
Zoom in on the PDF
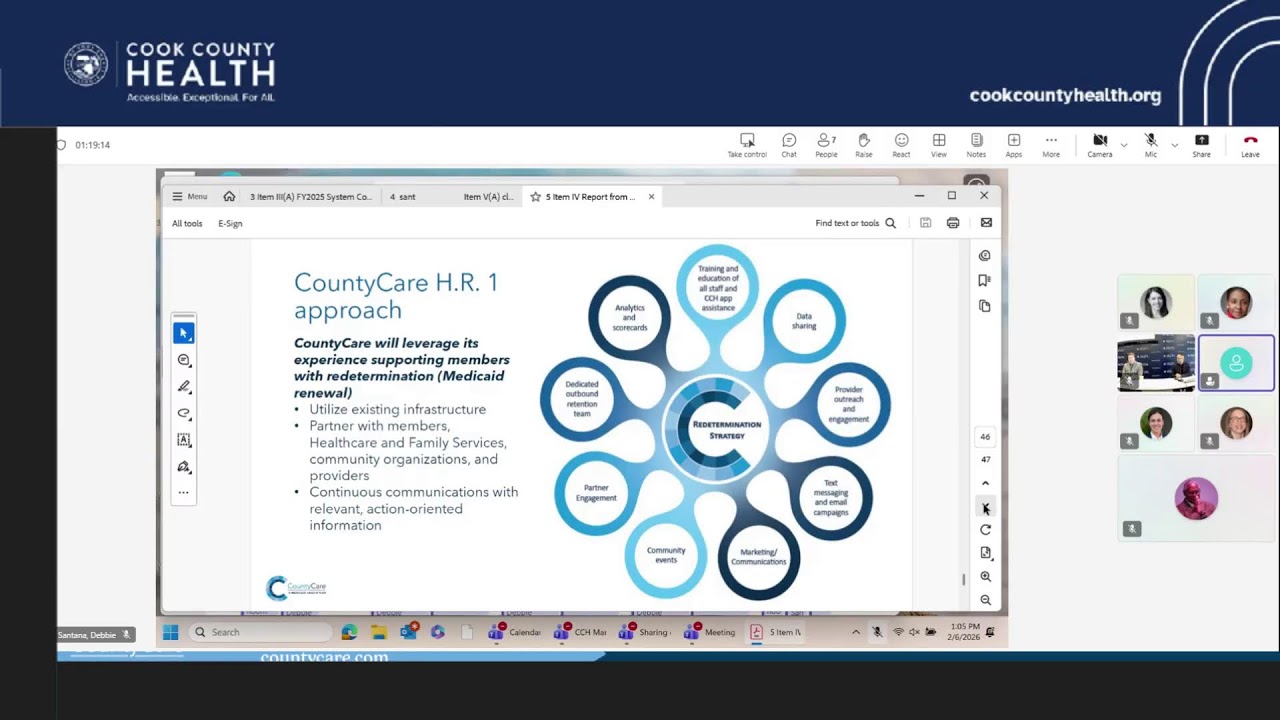(985, 577)
